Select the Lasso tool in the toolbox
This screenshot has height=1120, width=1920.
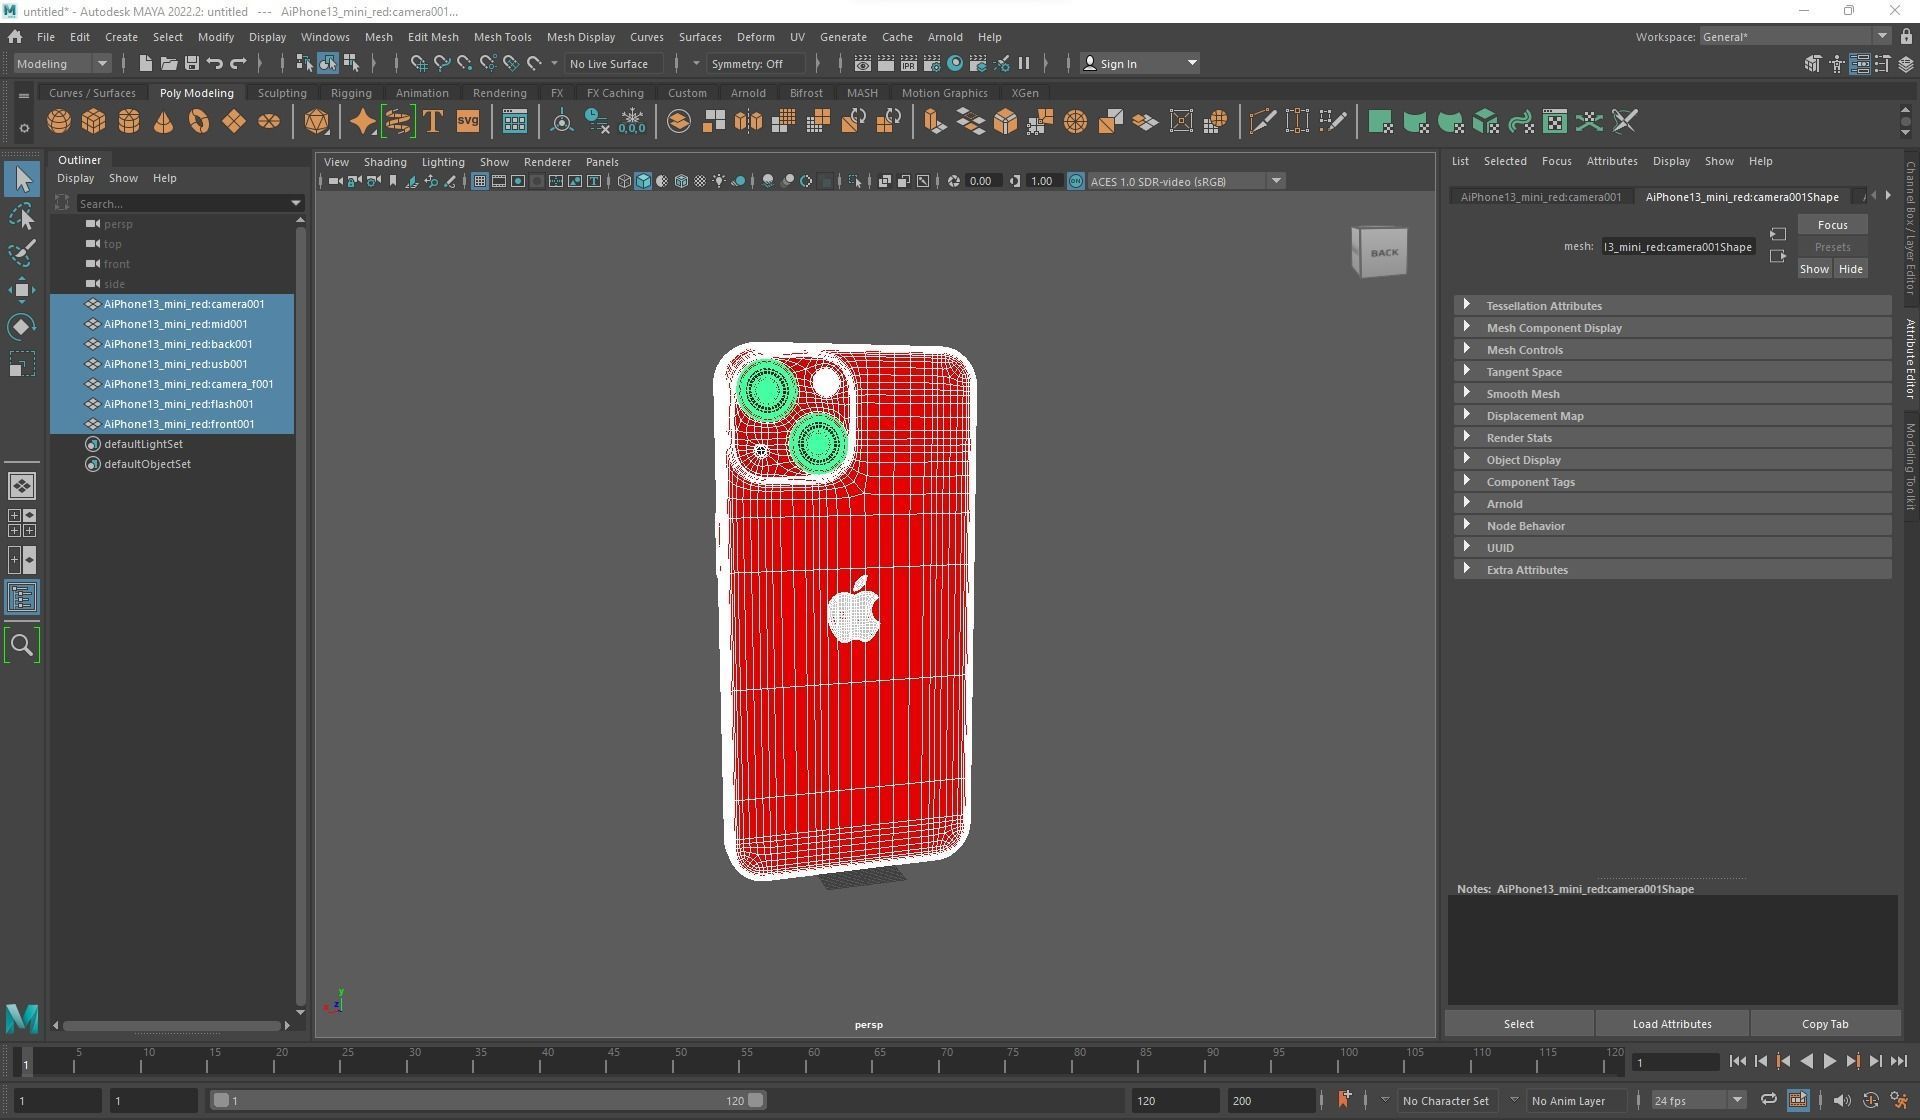click(22, 217)
